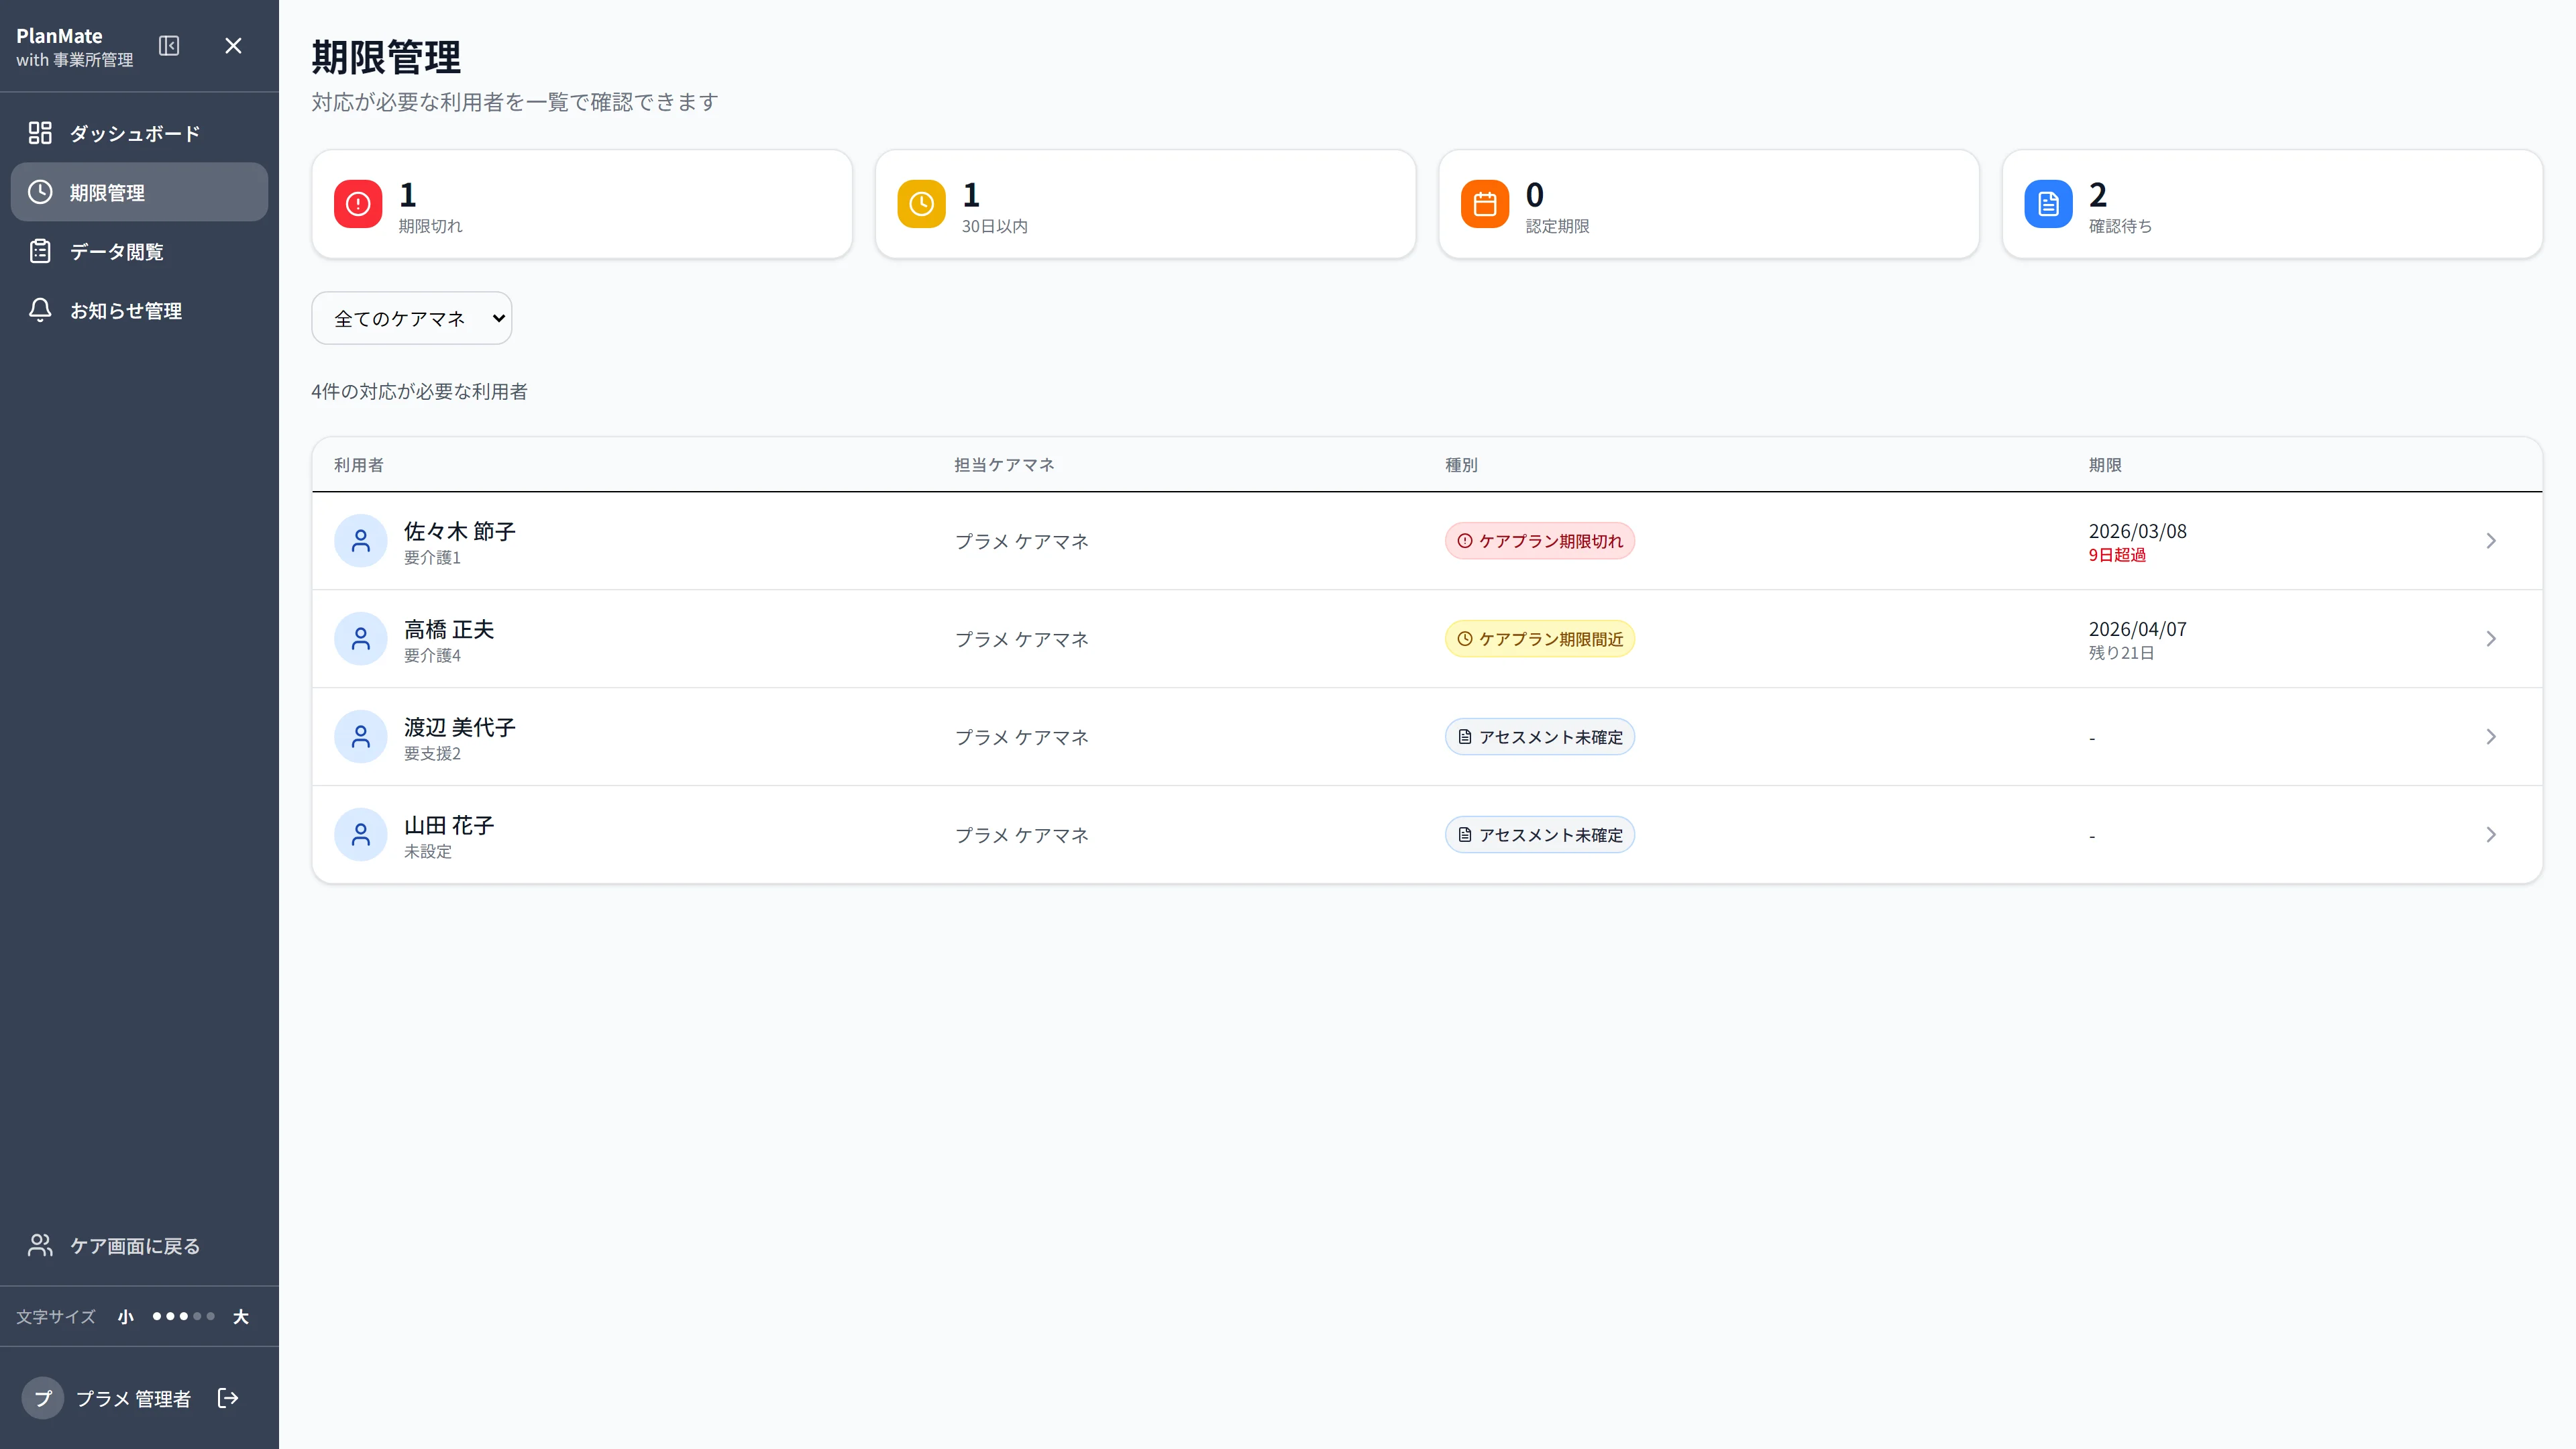
Task: Click the yellow 30日以内 clock icon
Action: [921, 204]
